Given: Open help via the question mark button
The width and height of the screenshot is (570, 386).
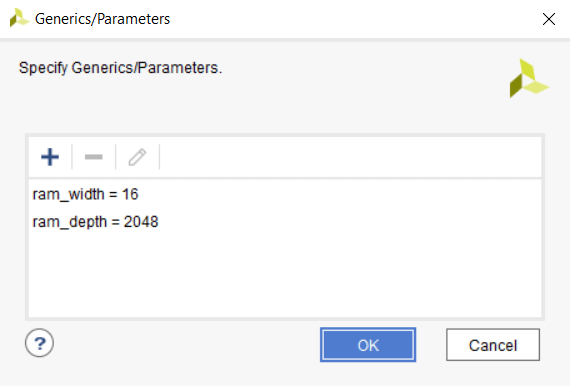Looking at the screenshot, I should pyautogui.click(x=39, y=343).
